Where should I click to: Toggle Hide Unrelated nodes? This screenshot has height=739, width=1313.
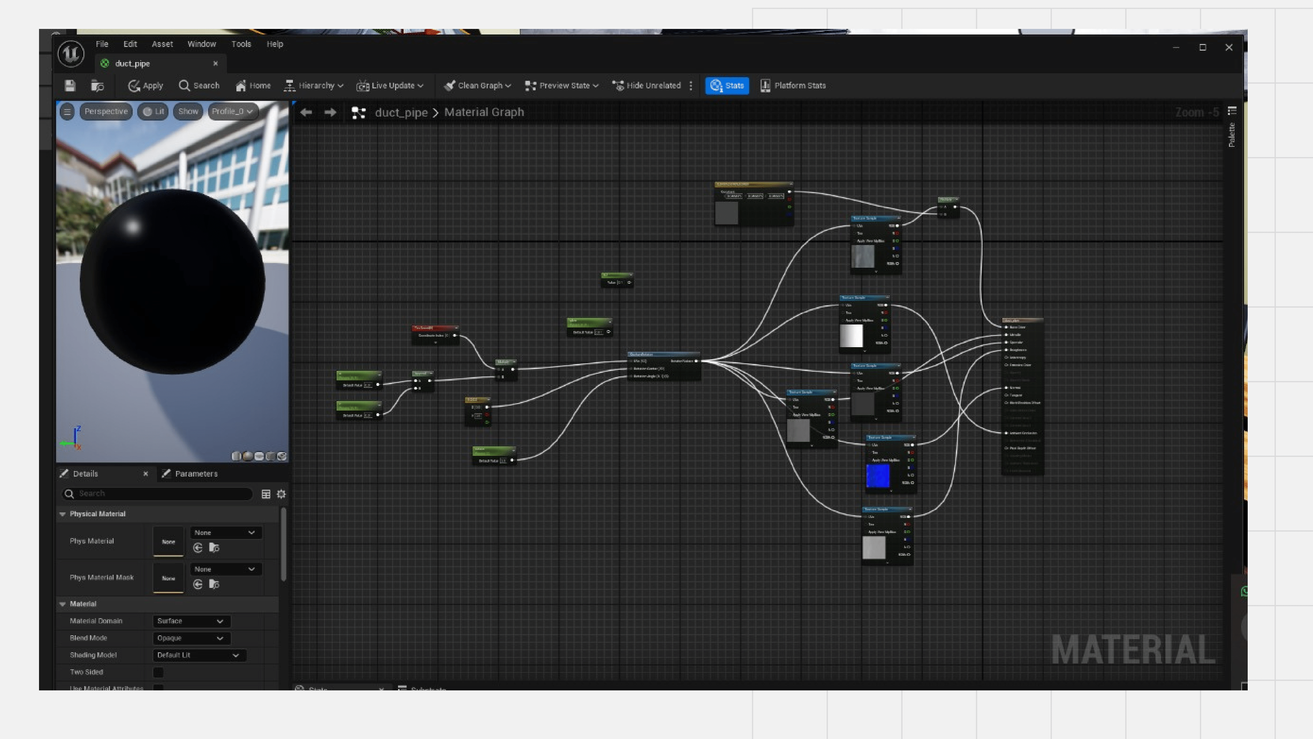646,86
